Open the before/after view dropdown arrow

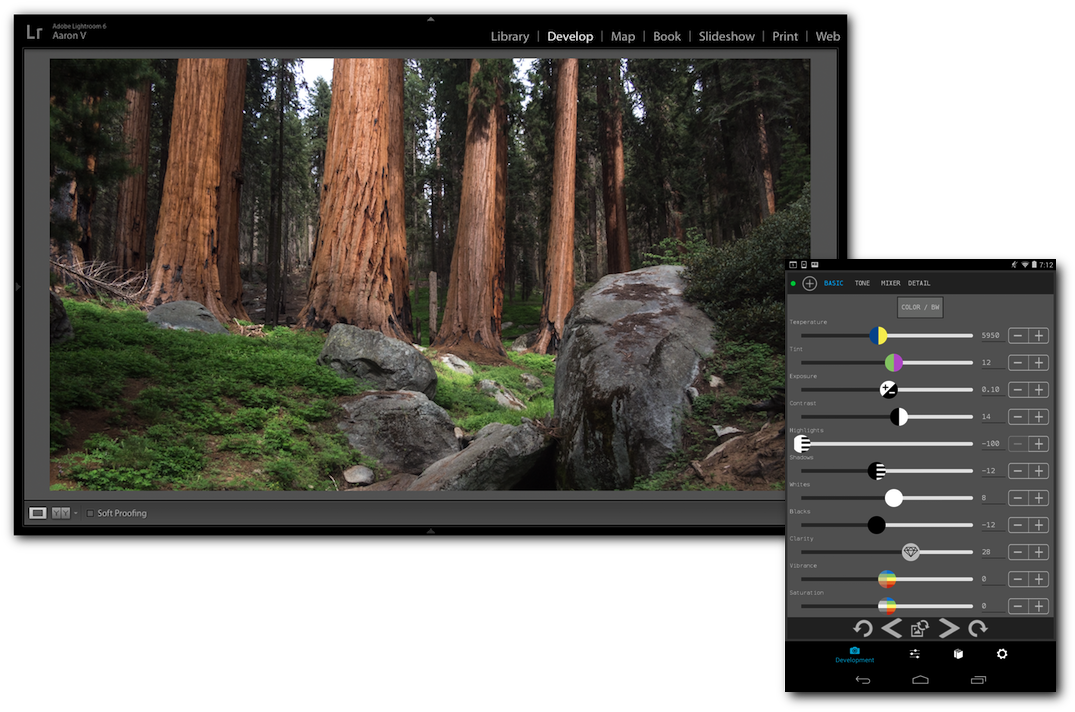[x=75, y=513]
